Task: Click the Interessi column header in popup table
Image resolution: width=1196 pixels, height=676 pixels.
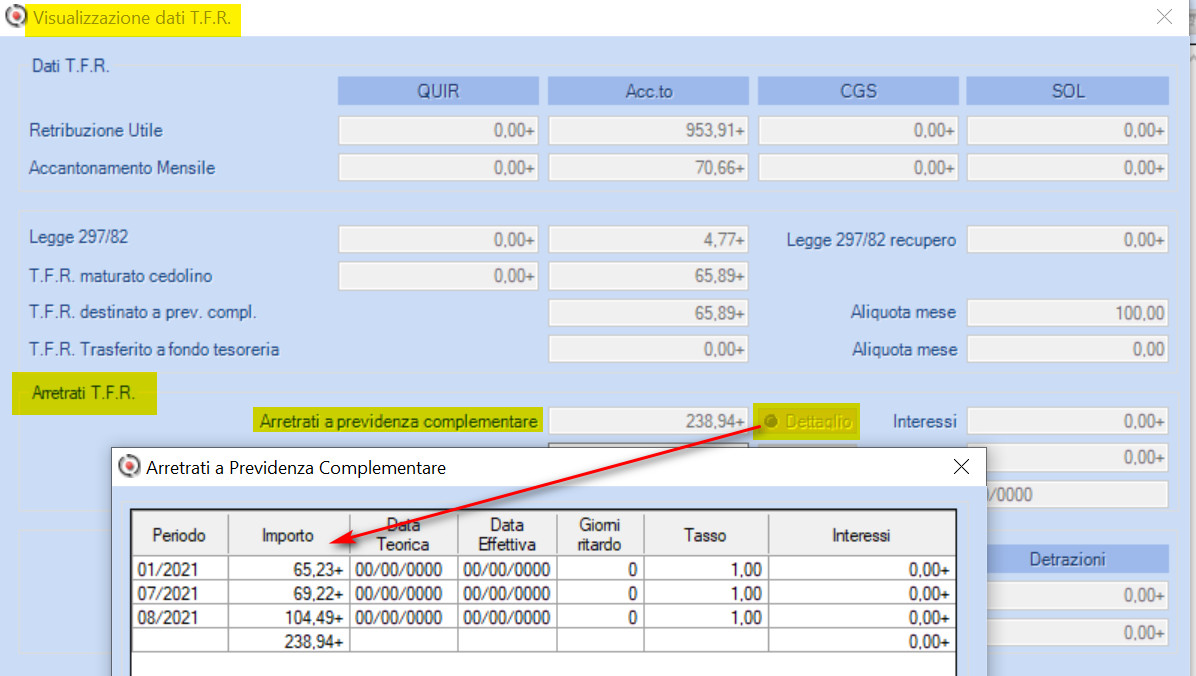Action: [x=861, y=535]
